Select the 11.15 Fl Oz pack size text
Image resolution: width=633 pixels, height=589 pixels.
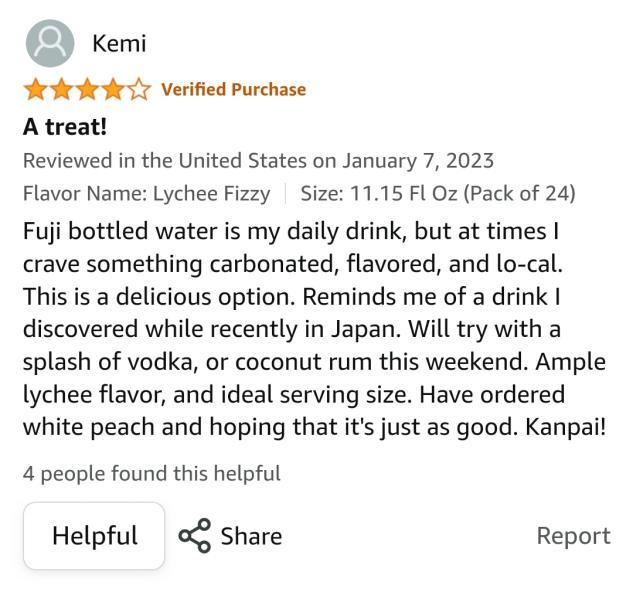coord(438,193)
